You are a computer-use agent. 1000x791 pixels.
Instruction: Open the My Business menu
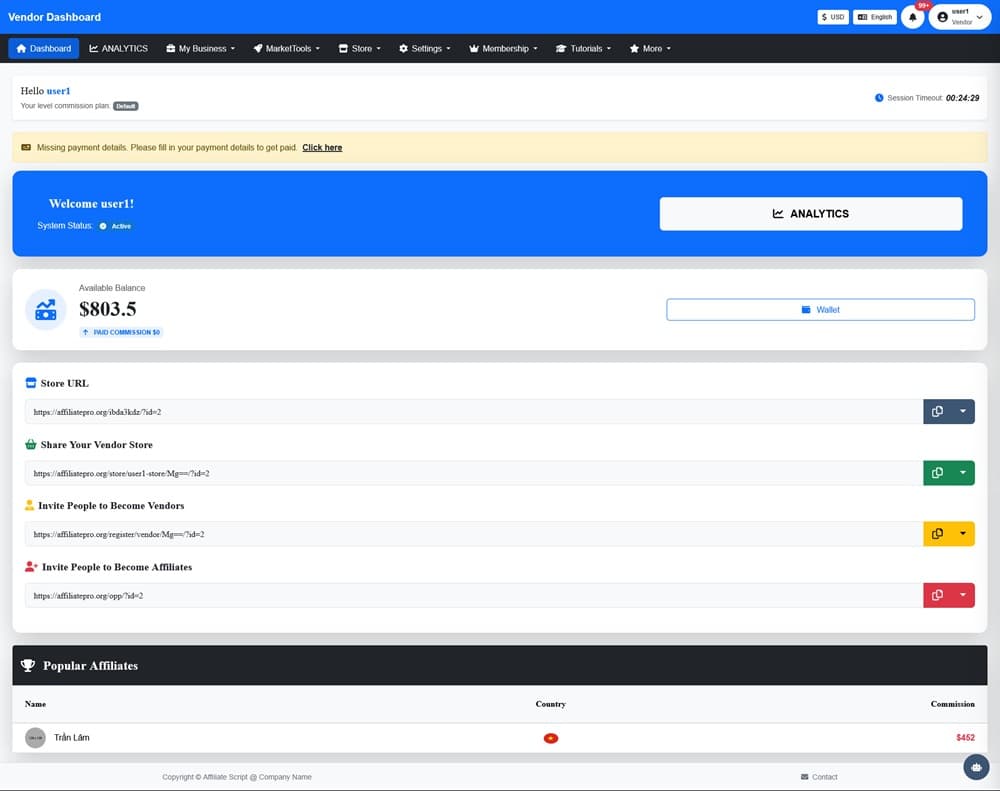point(201,48)
